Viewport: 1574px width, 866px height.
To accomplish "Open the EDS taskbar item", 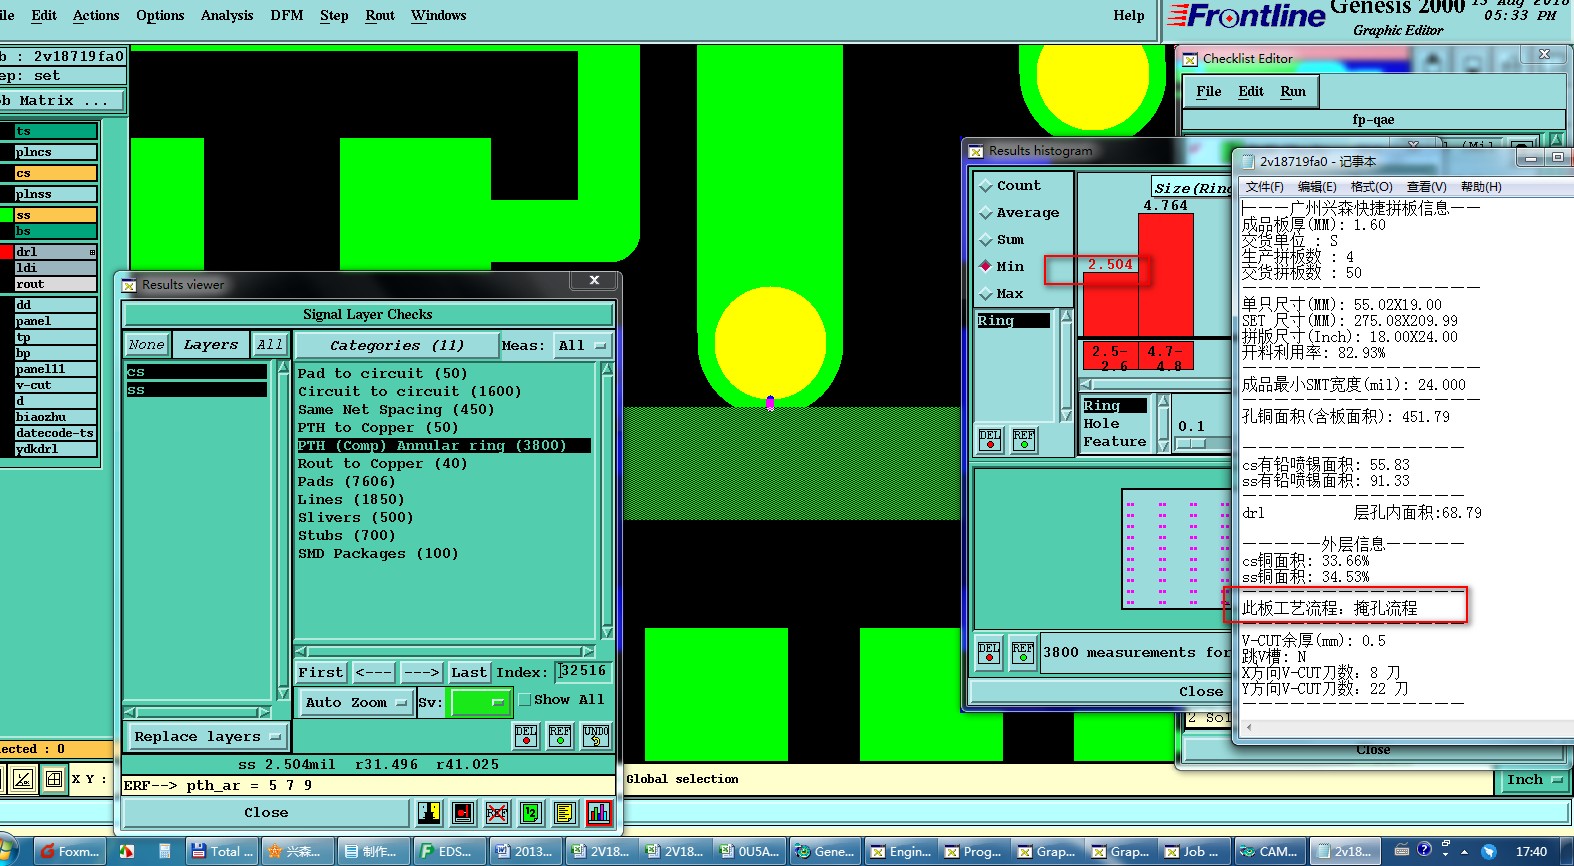I will click(x=448, y=852).
